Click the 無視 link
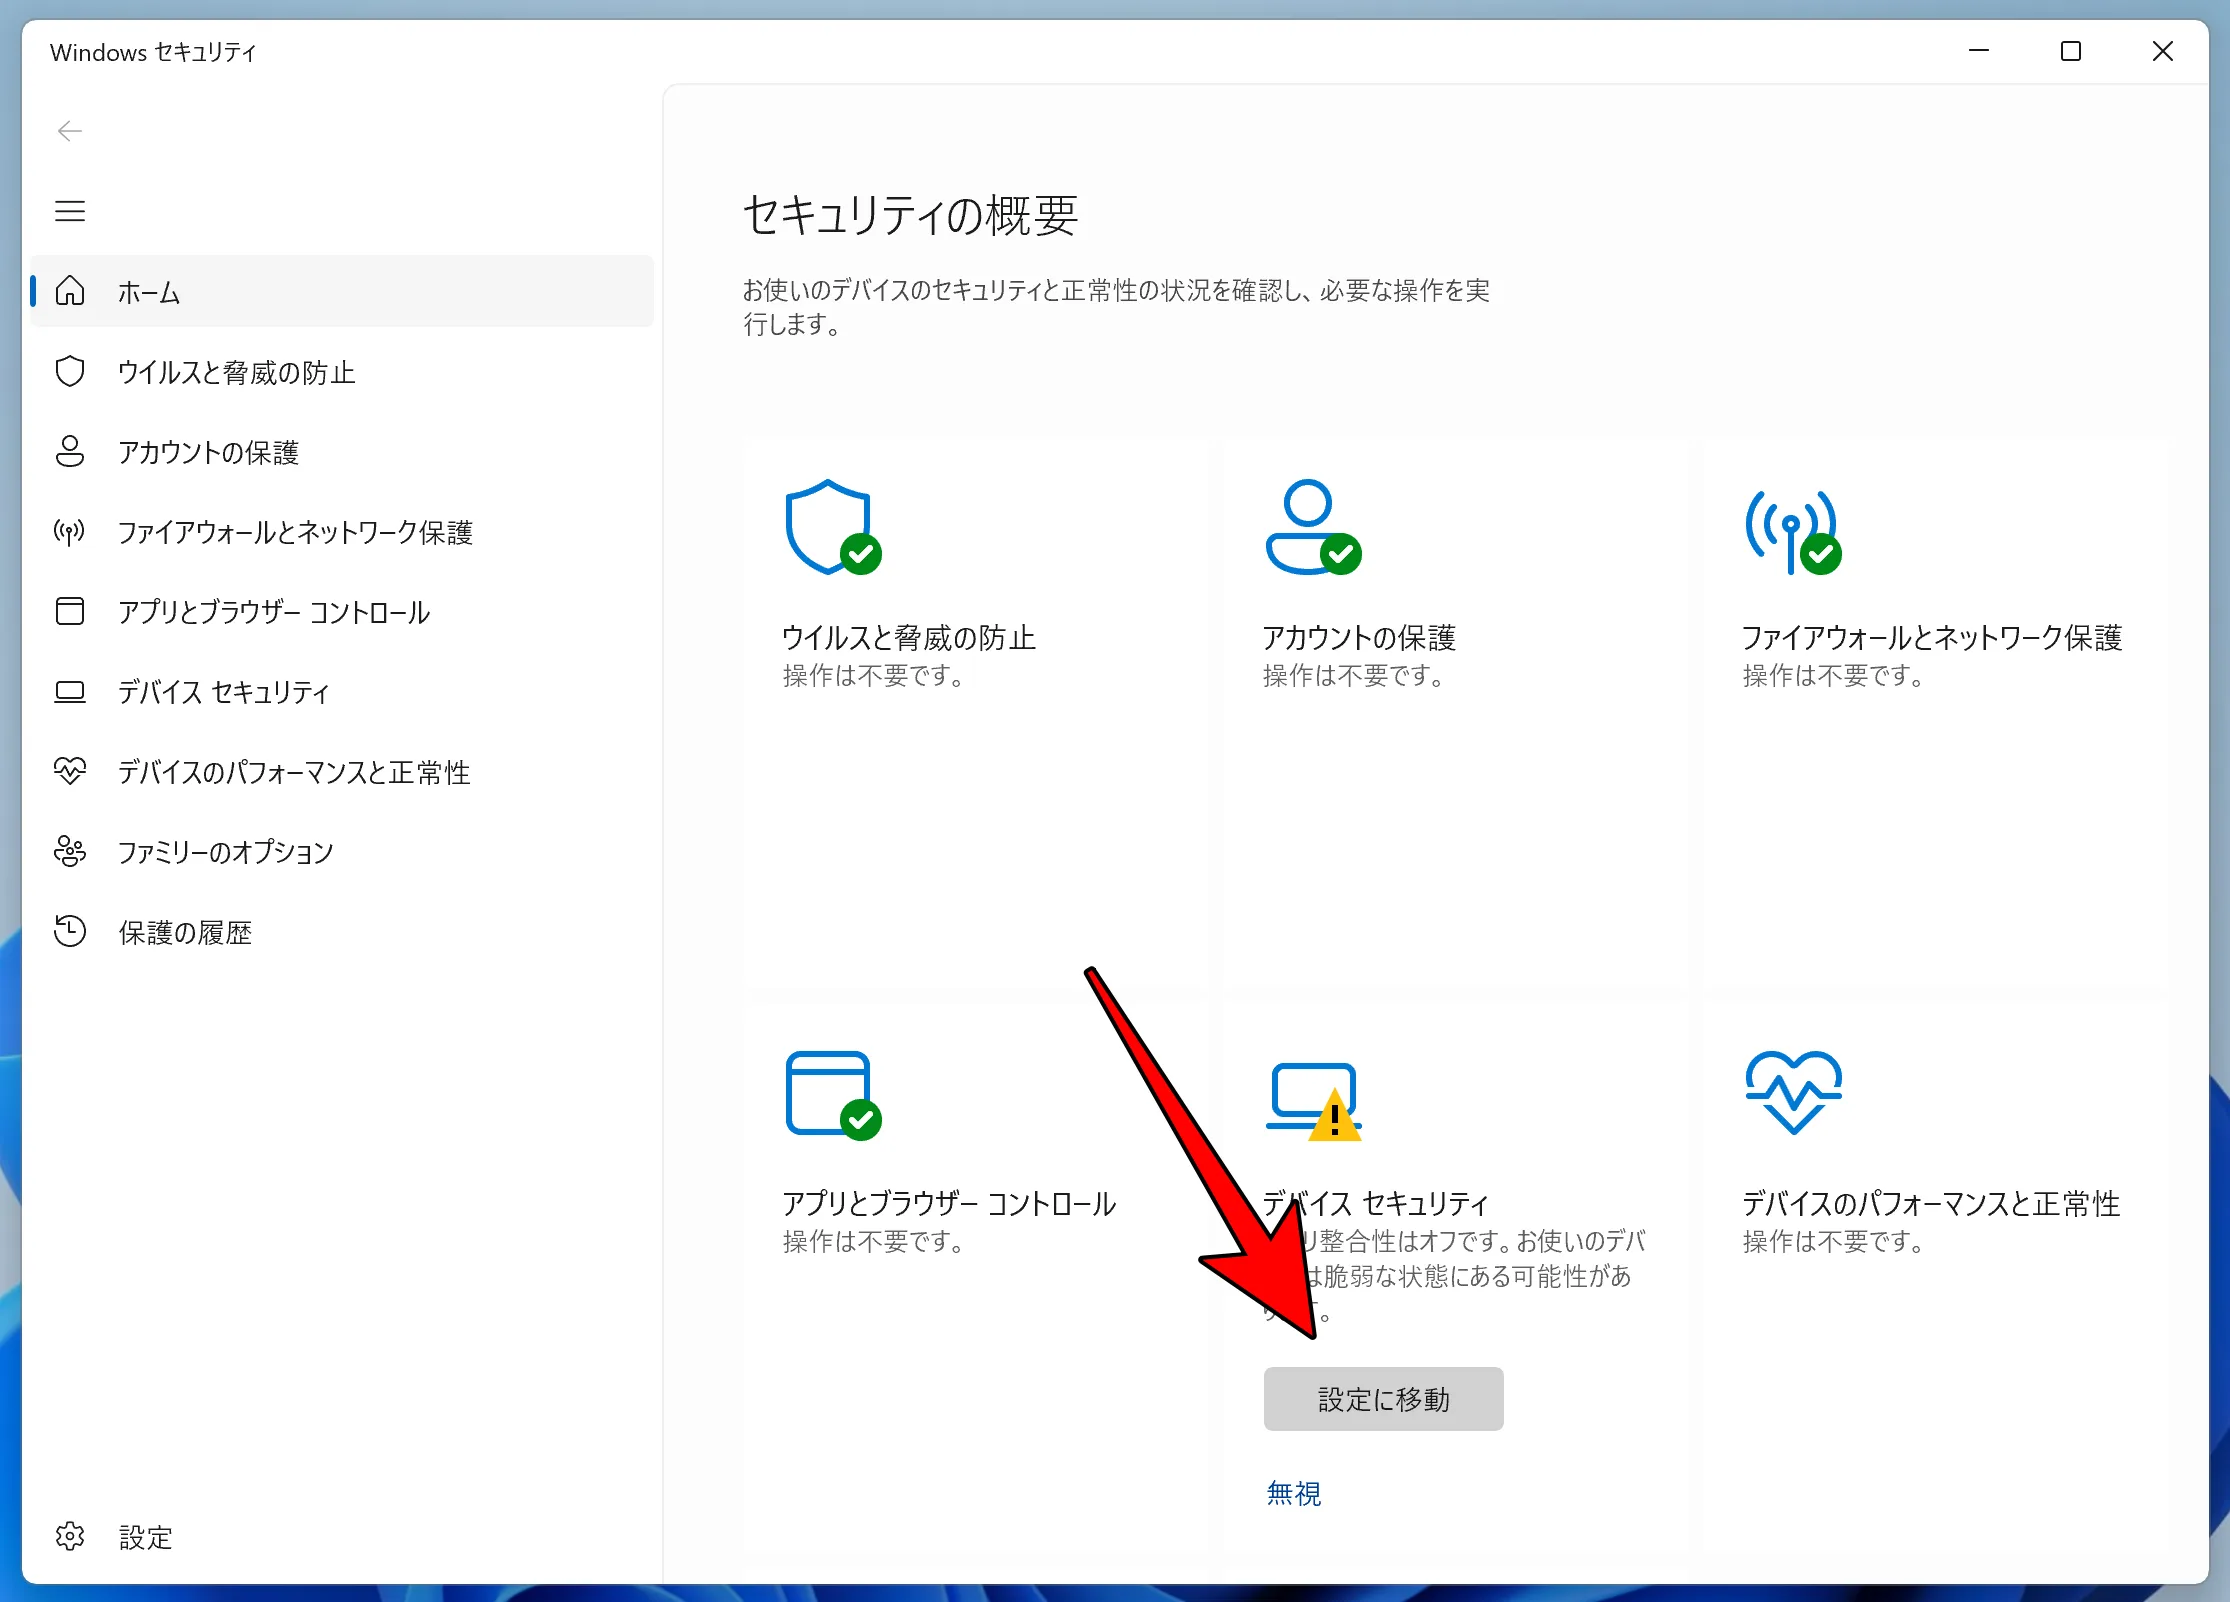Viewport: 2230px width, 1602px height. 1293,1493
